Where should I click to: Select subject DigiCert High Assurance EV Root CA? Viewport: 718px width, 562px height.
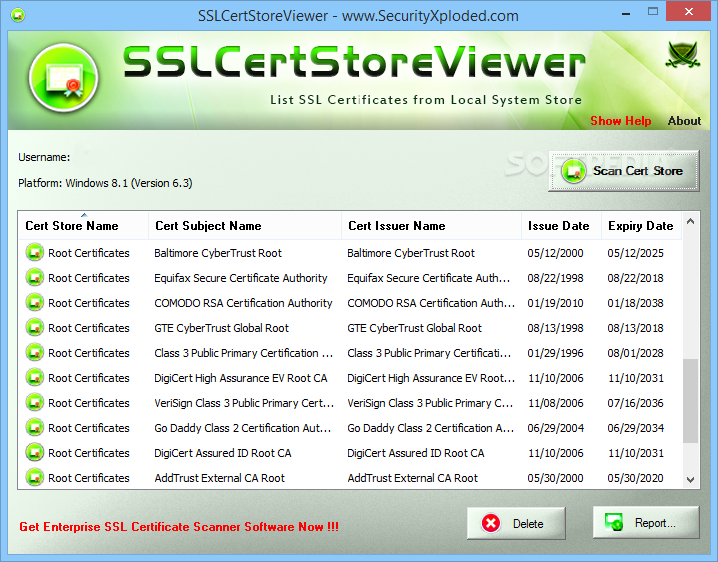click(241, 378)
